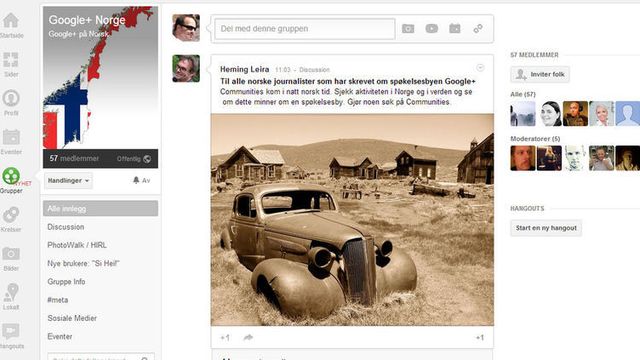Select the #meta category
640x360 pixels.
pos(58,300)
